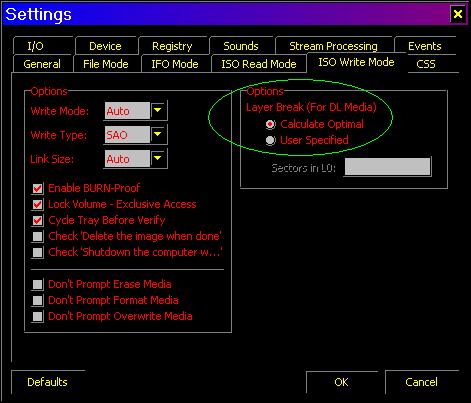The width and height of the screenshot is (471, 403).
Task: Open the Link Size dropdown arrow
Action: (x=158, y=159)
